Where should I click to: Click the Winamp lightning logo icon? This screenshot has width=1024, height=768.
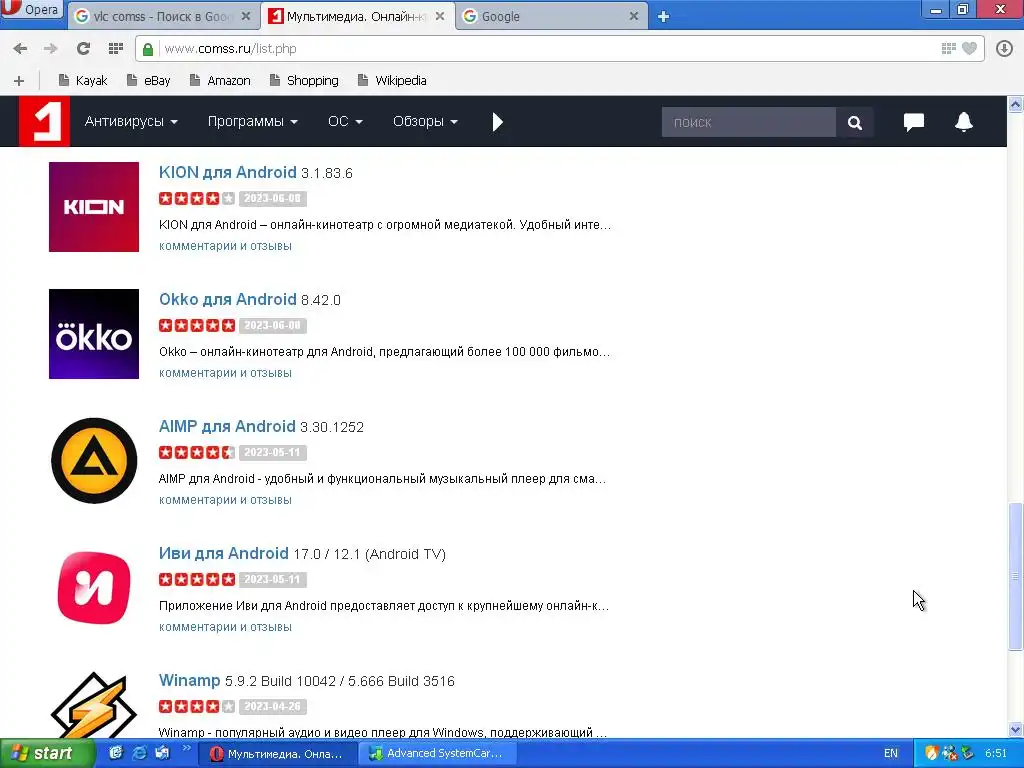pos(94,705)
